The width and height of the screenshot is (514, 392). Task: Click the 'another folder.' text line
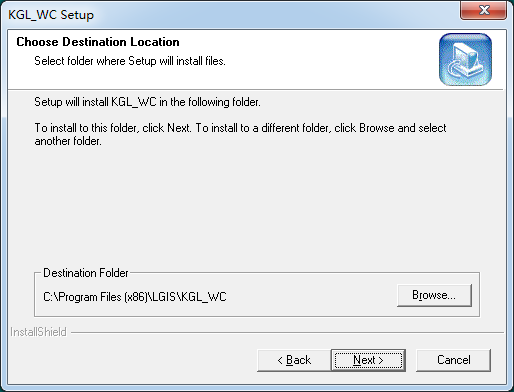[x=68, y=141]
